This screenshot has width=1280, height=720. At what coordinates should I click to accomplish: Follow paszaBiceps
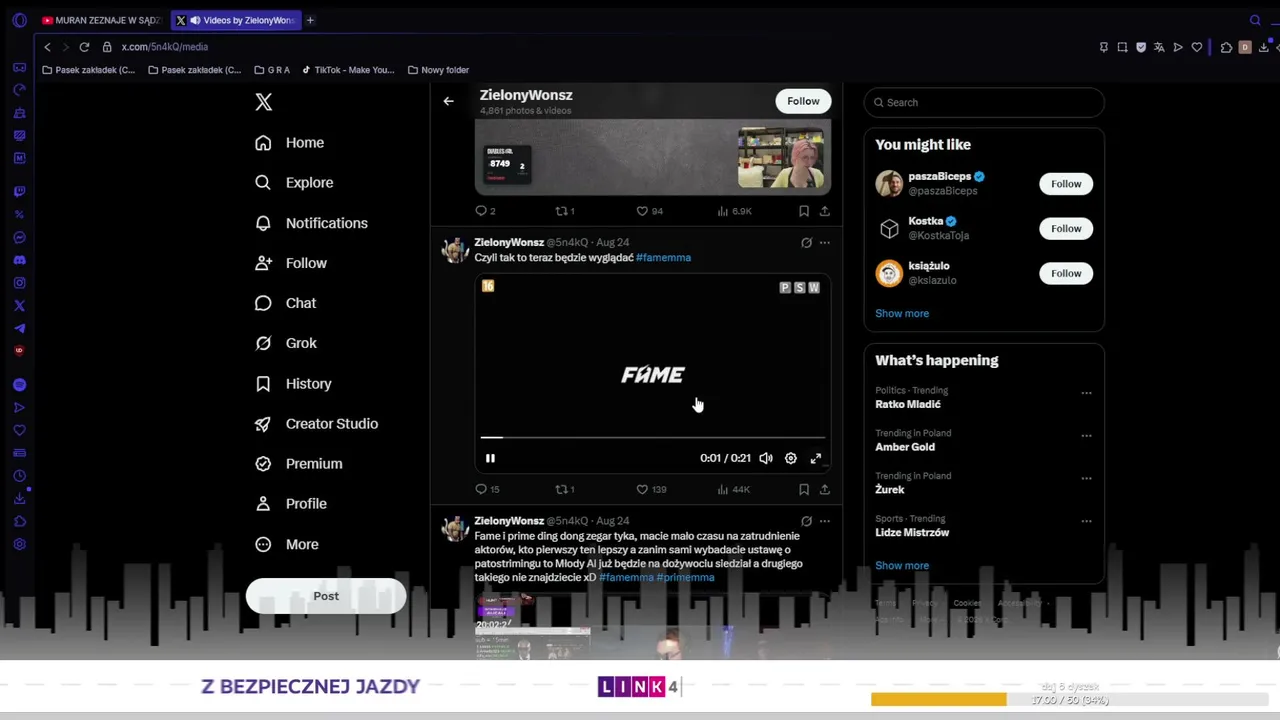[1066, 184]
